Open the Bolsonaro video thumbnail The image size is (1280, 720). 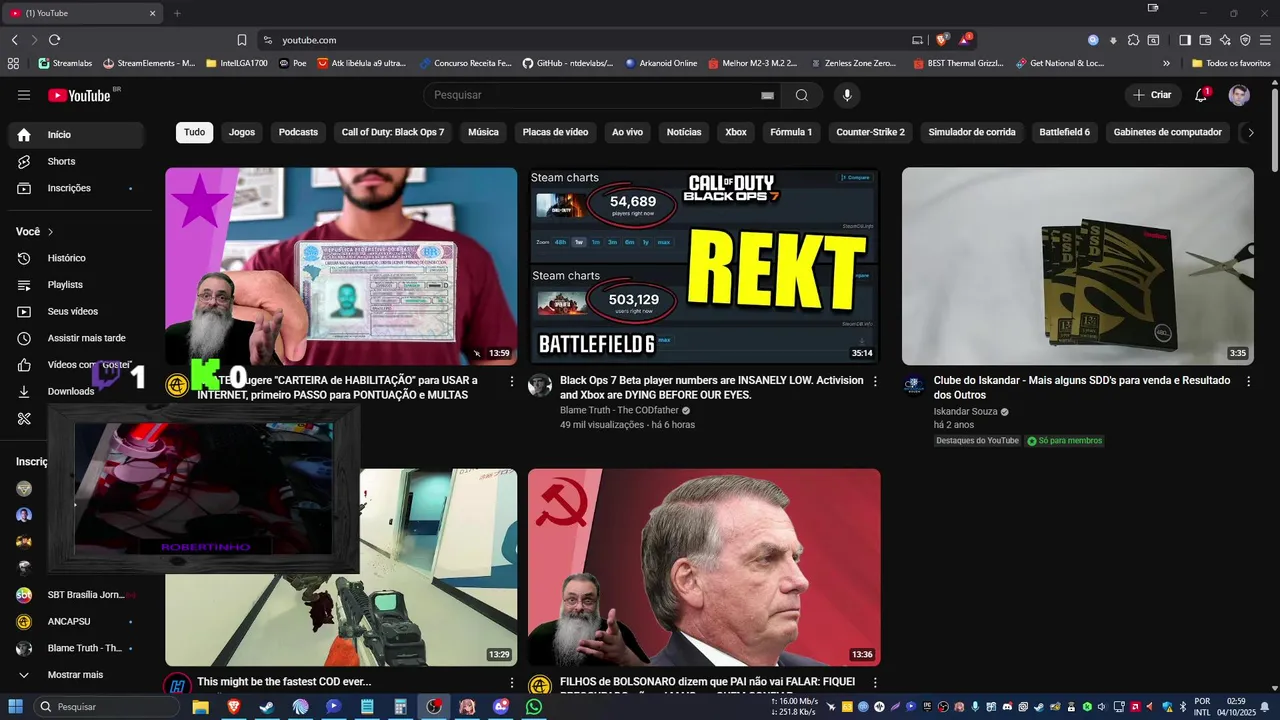[704, 567]
